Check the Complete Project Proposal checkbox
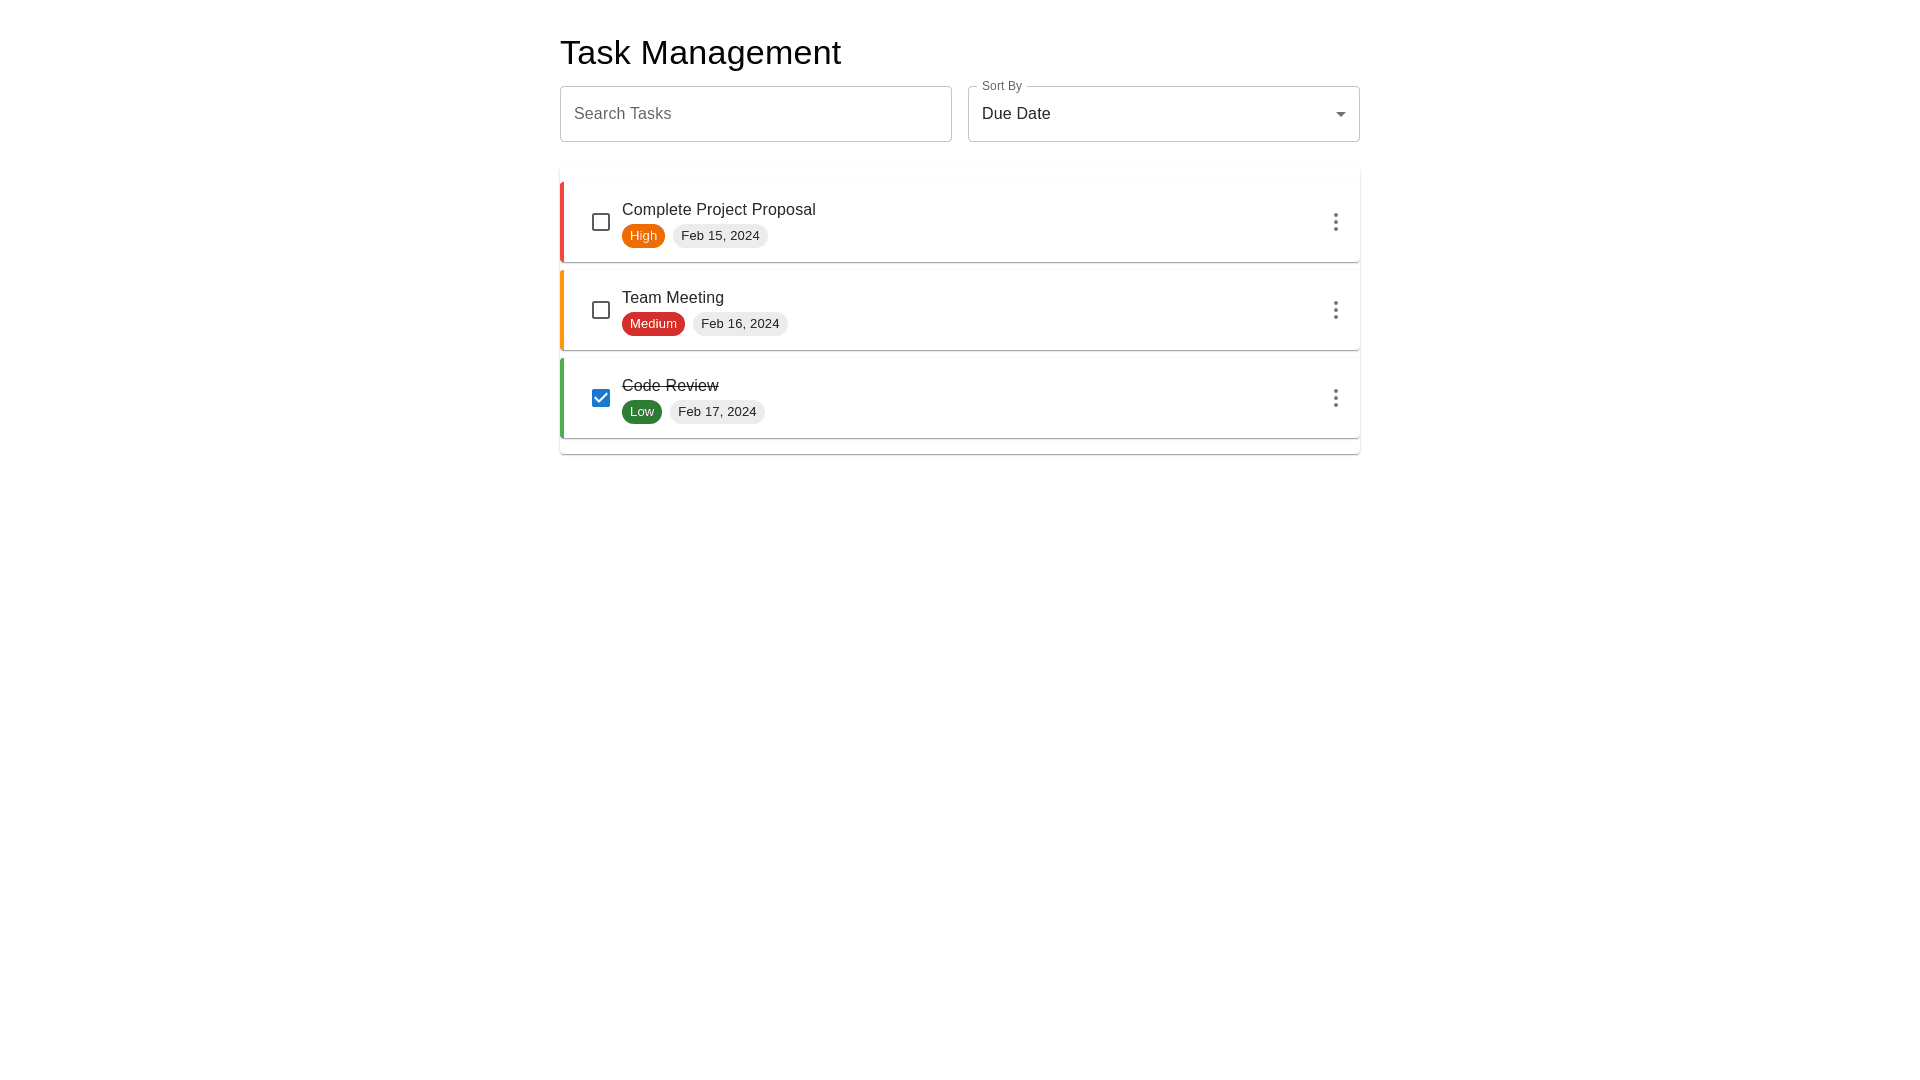The width and height of the screenshot is (1920, 1080). [601, 222]
